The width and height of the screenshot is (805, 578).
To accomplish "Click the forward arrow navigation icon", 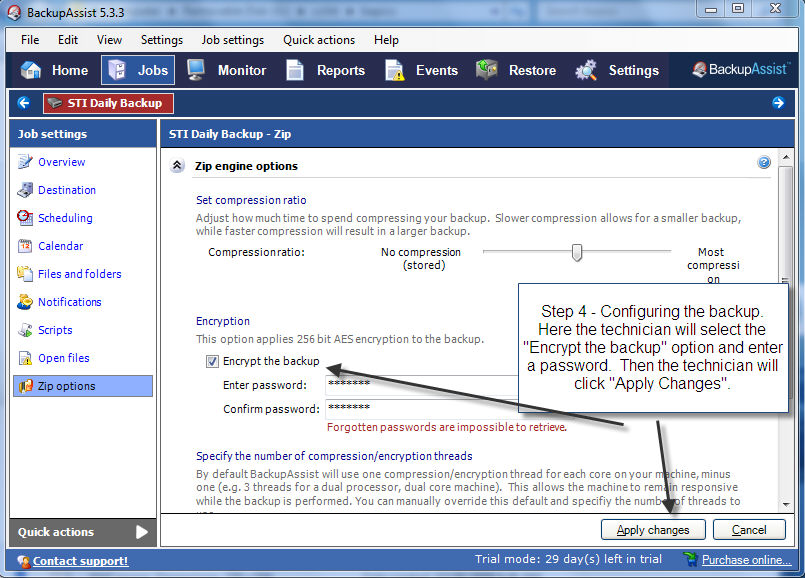I will click(778, 103).
